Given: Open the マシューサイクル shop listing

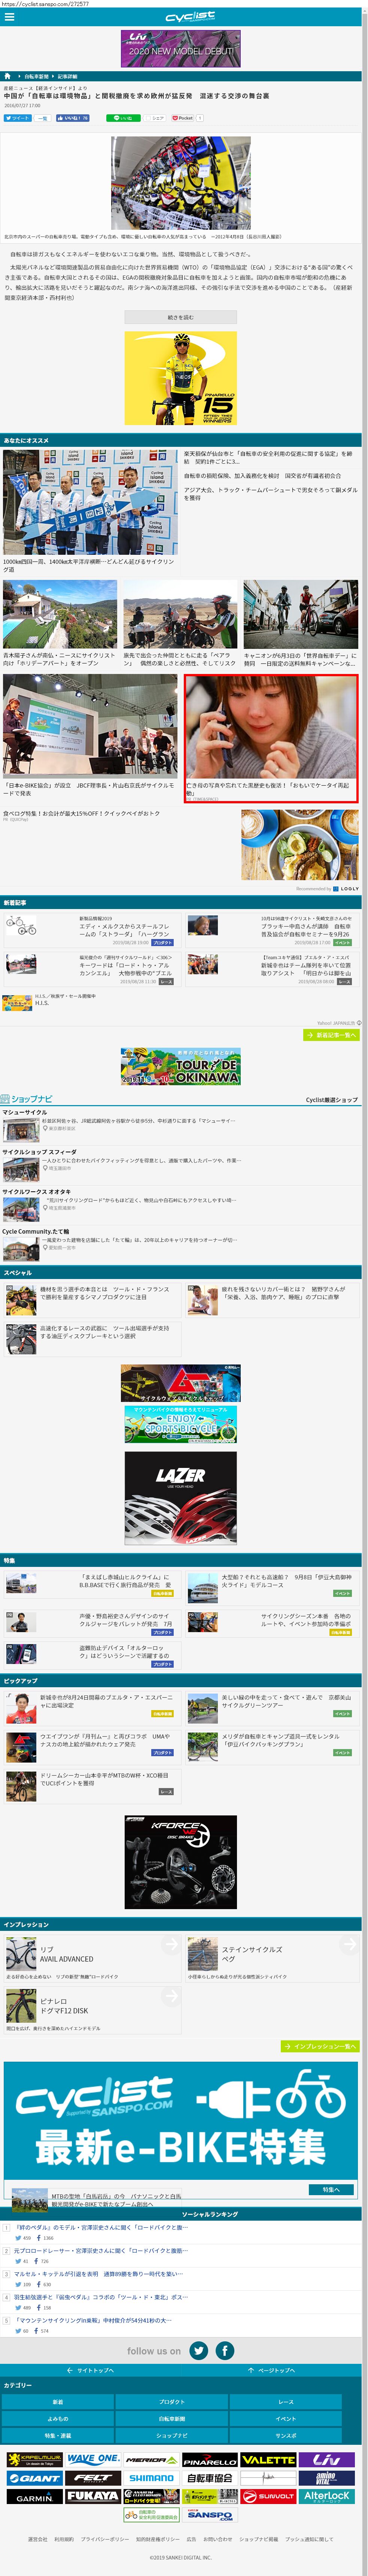Looking at the screenshot, I should [x=25, y=1112].
